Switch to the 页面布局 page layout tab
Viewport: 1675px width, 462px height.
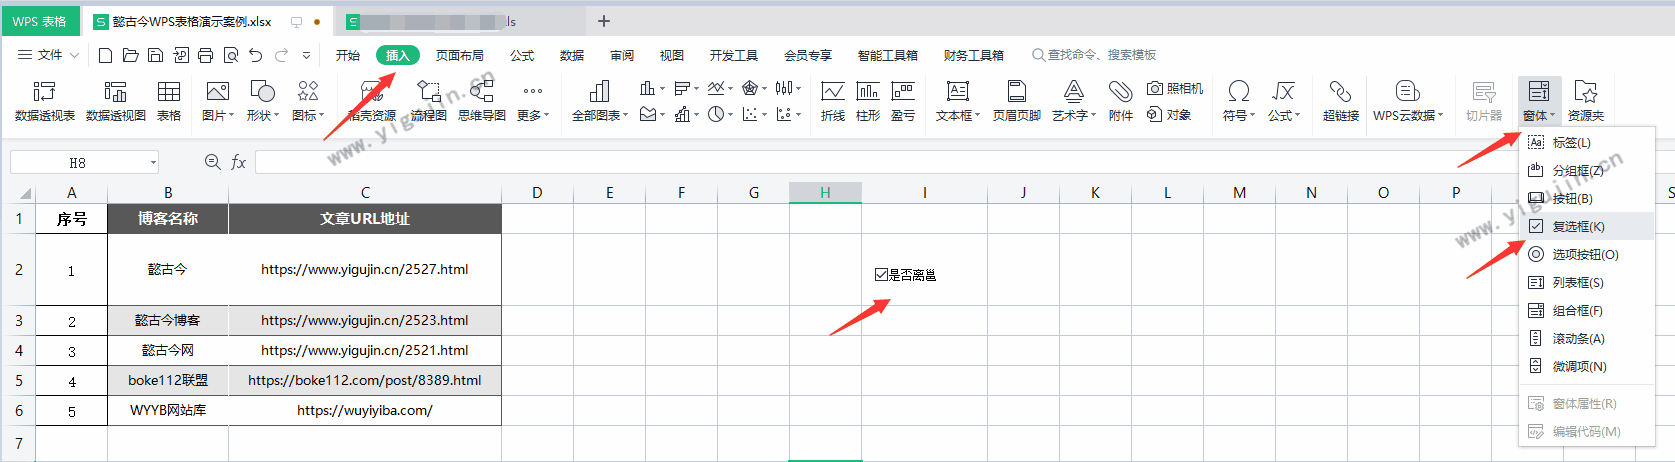coord(460,55)
